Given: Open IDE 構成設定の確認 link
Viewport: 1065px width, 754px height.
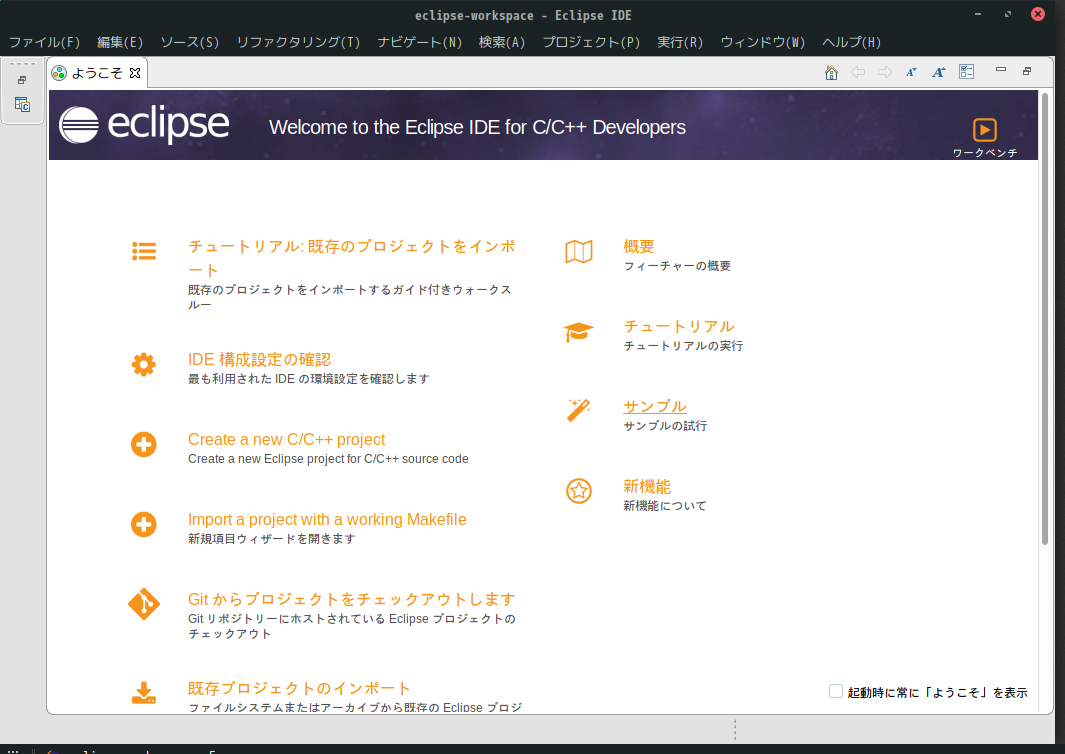Looking at the screenshot, I should 259,359.
